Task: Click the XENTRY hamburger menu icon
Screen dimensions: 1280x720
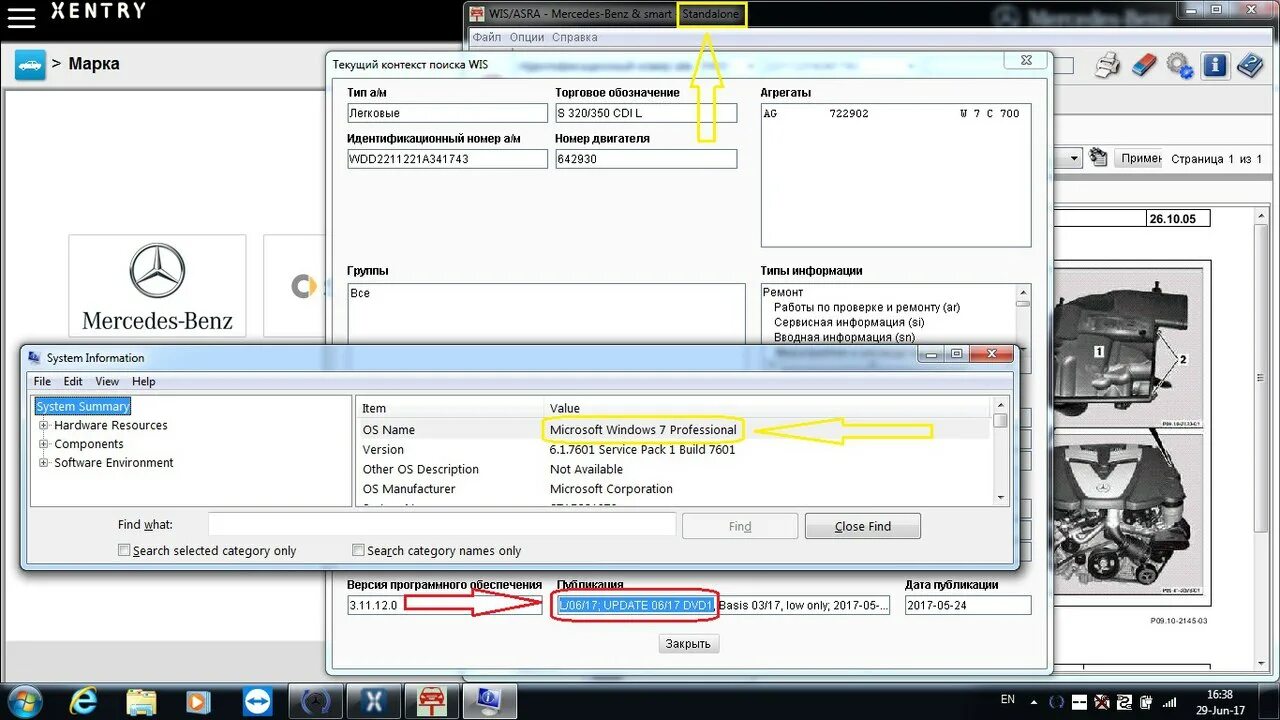Action: (x=20, y=17)
